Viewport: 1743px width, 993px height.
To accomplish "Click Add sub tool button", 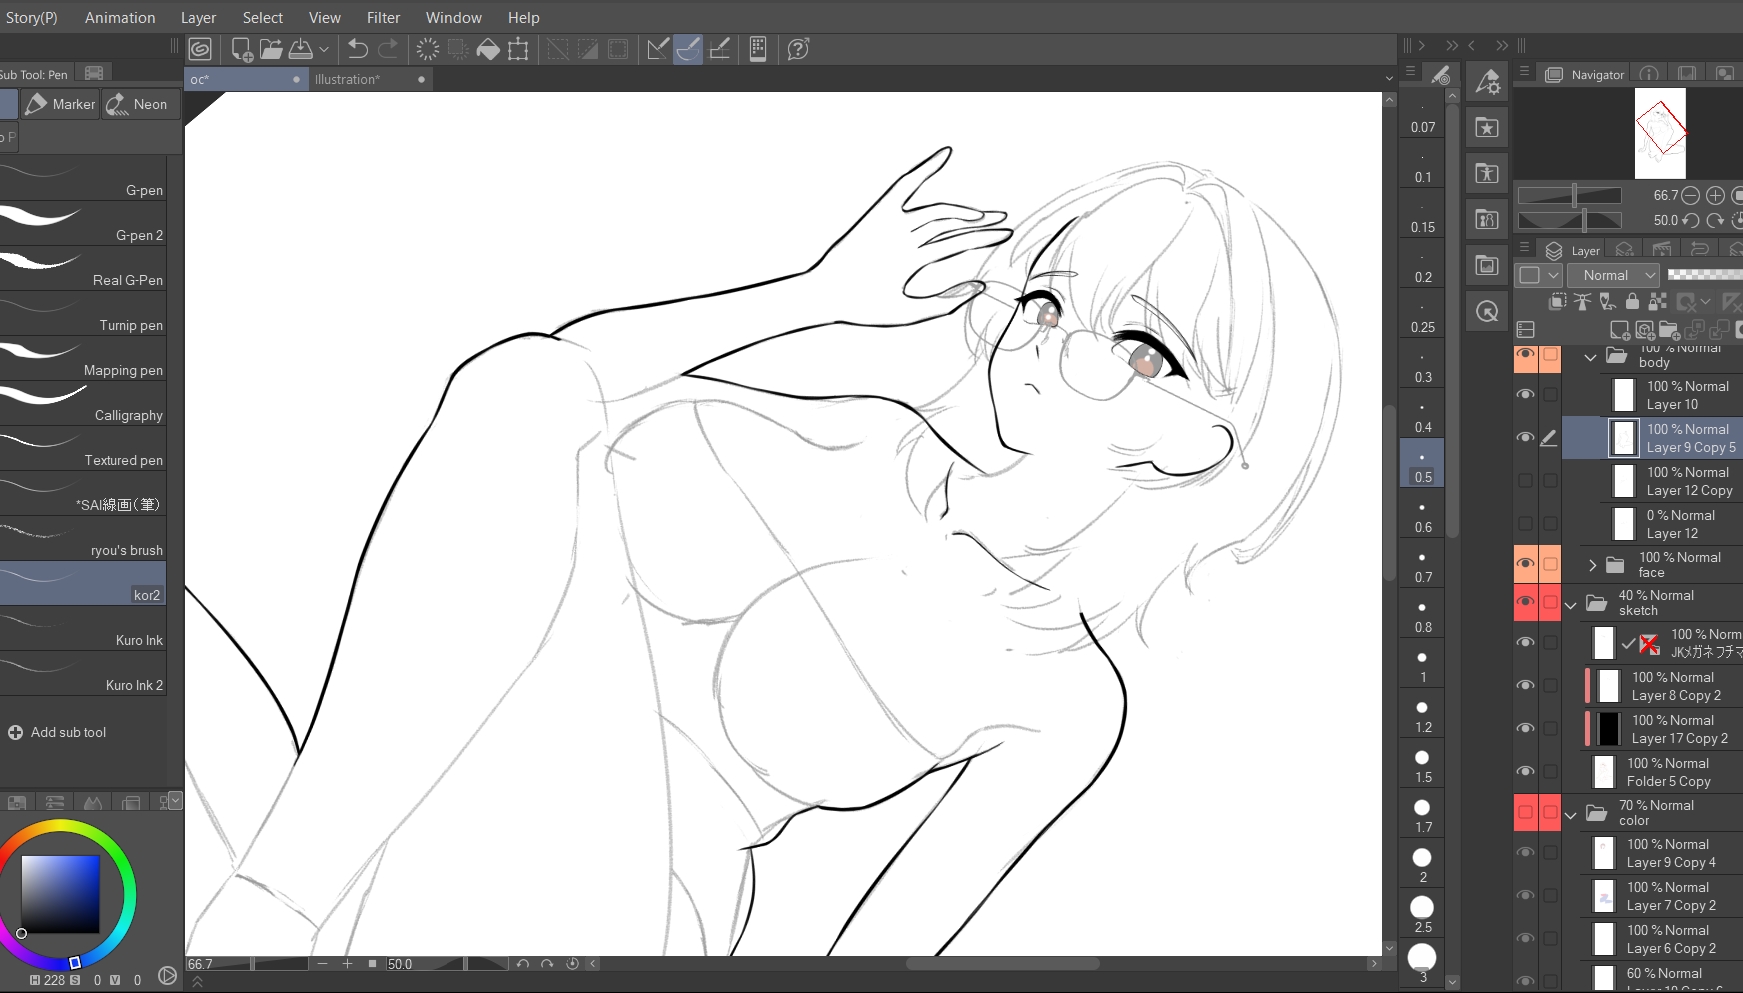I will coord(58,732).
